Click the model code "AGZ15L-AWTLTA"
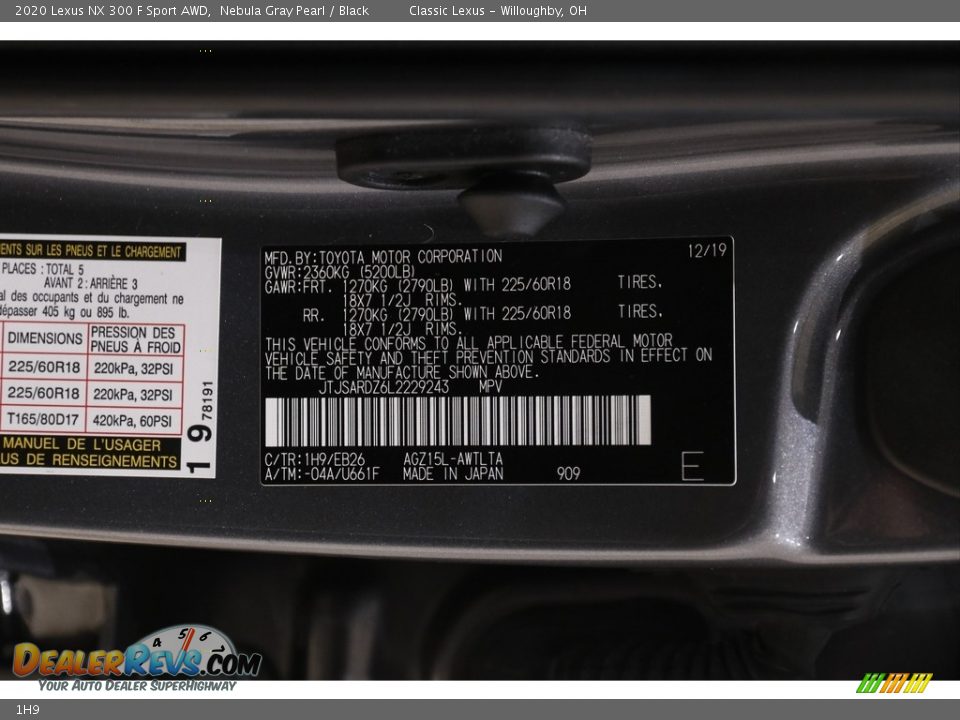 453,459
